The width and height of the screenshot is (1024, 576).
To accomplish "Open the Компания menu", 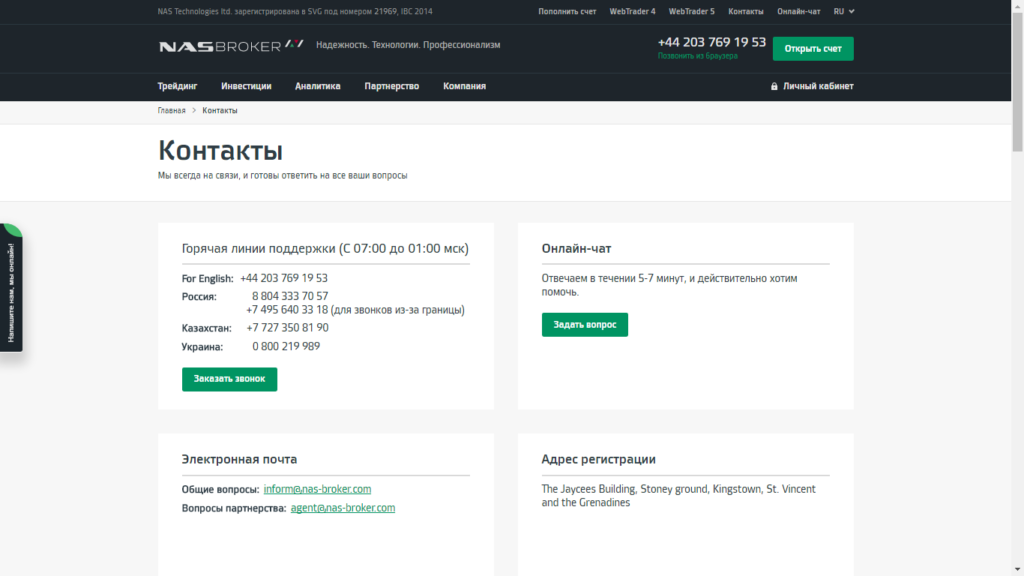I will pyautogui.click(x=464, y=86).
